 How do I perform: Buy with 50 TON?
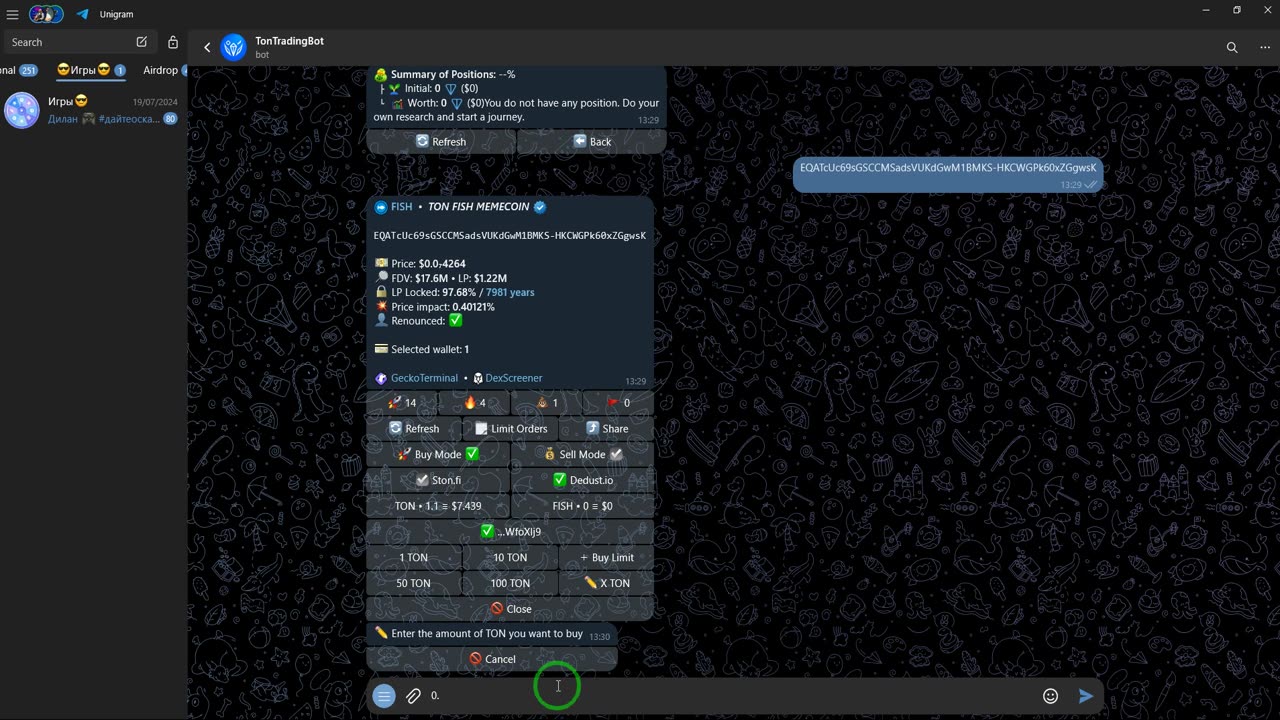click(x=414, y=584)
